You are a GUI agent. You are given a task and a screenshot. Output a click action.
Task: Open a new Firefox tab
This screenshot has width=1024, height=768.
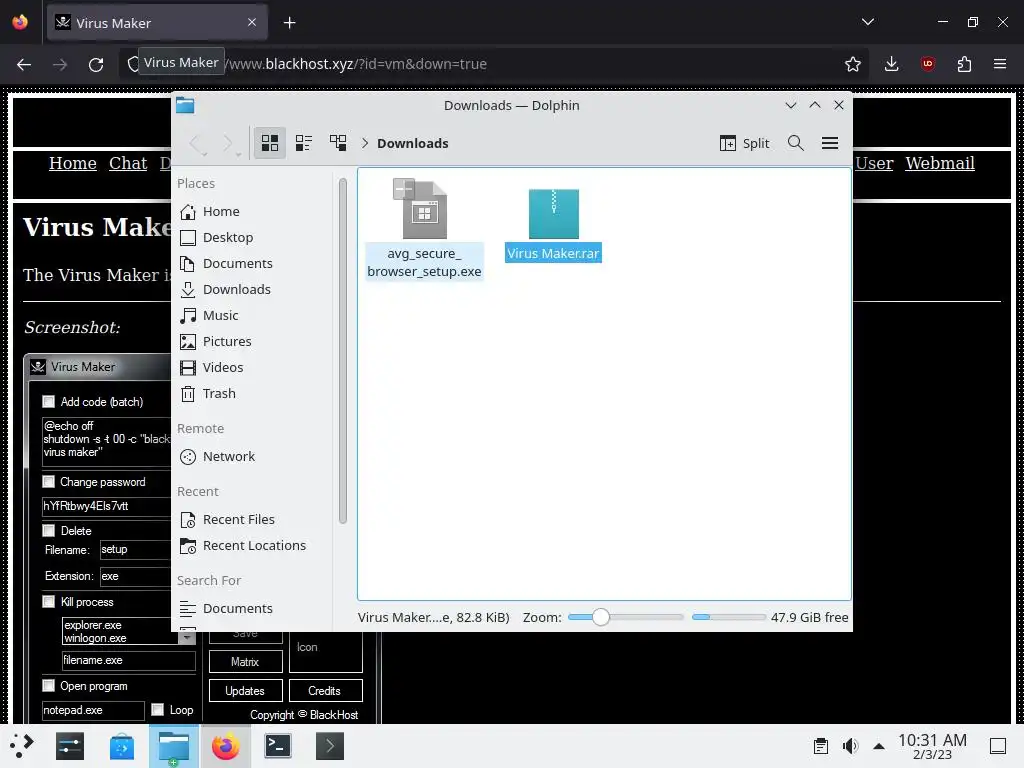click(x=289, y=23)
